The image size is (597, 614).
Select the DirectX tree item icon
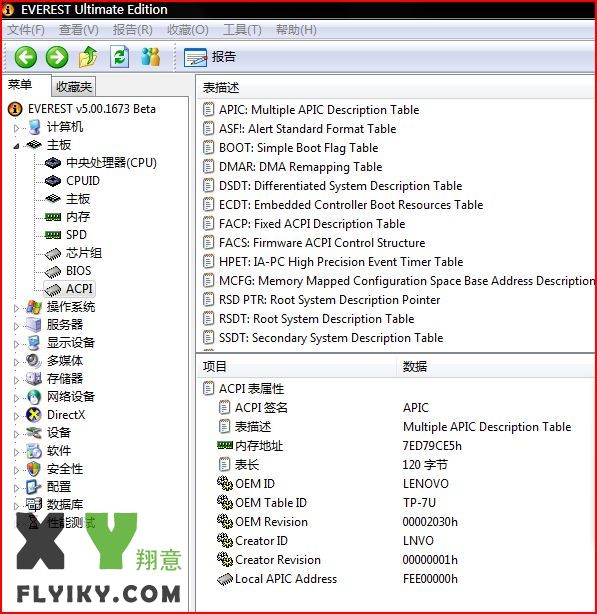pos(34,415)
